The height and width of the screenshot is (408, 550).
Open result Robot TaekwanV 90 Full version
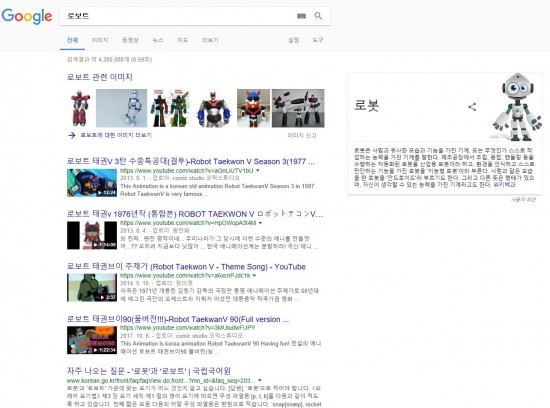click(178, 319)
